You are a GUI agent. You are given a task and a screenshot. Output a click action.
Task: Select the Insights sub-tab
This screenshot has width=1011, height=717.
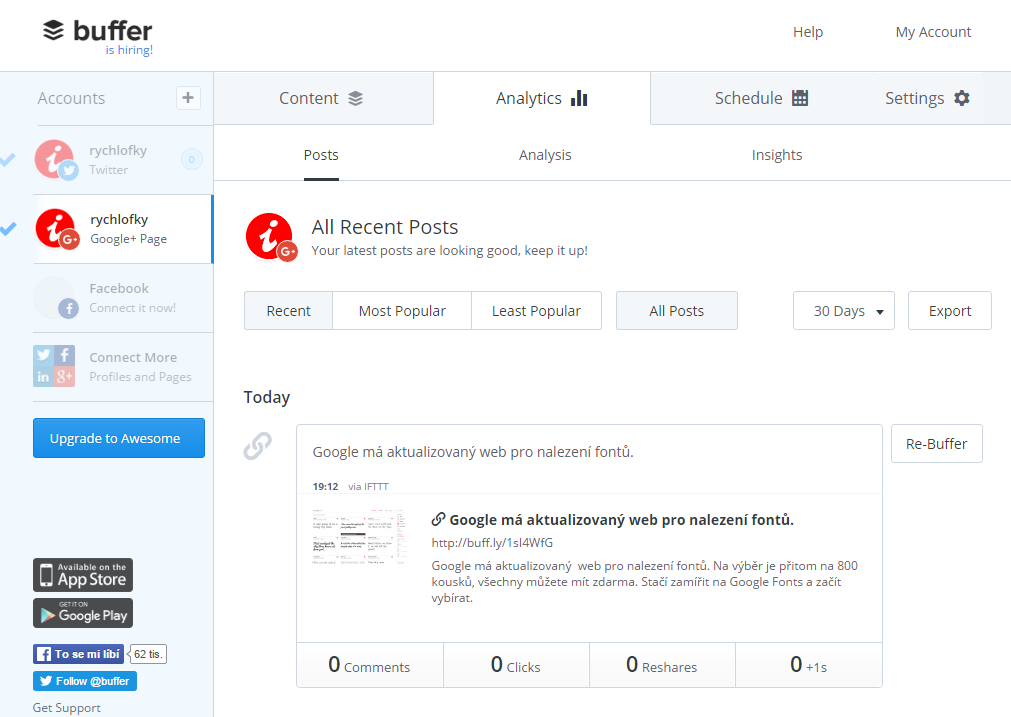coord(777,155)
